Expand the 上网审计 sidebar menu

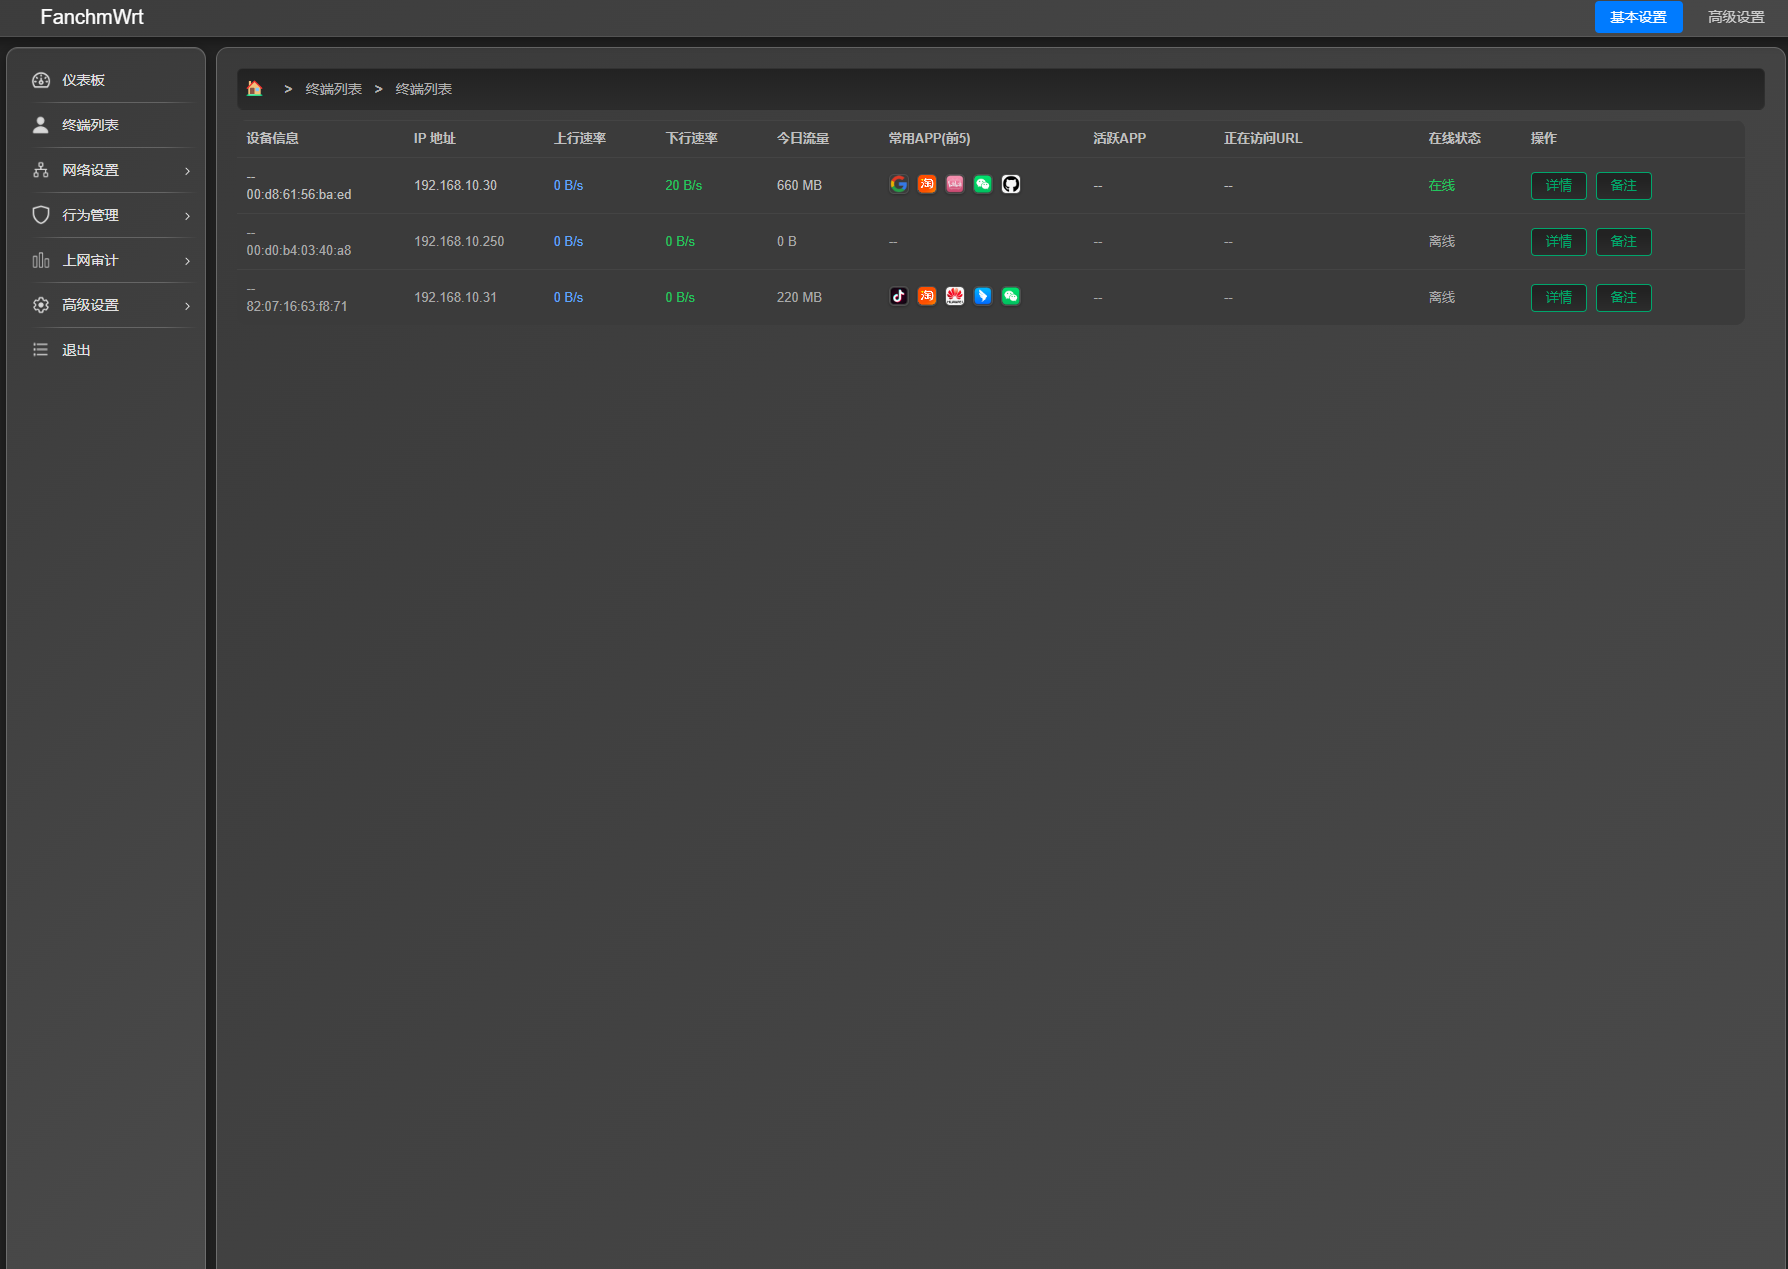(x=110, y=260)
